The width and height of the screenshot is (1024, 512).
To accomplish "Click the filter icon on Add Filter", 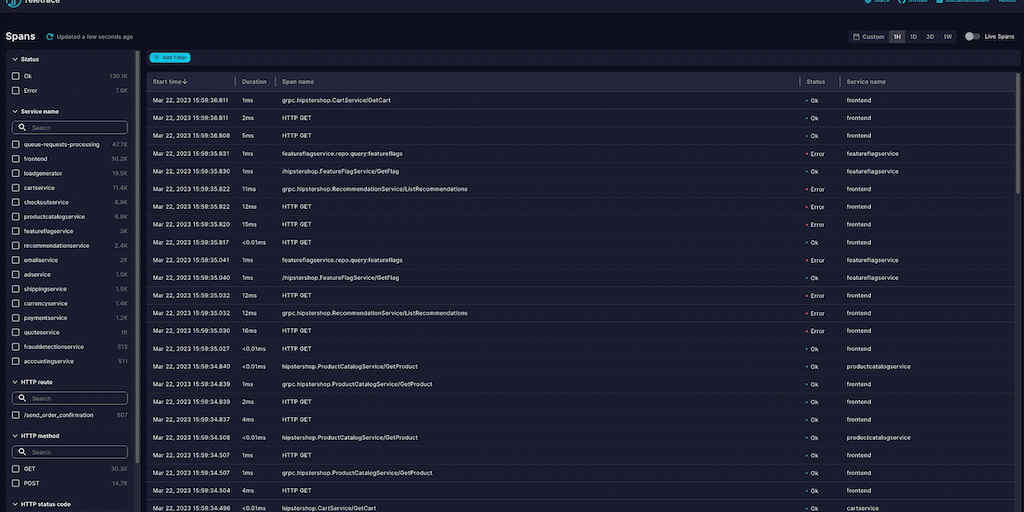I will click(156, 58).
